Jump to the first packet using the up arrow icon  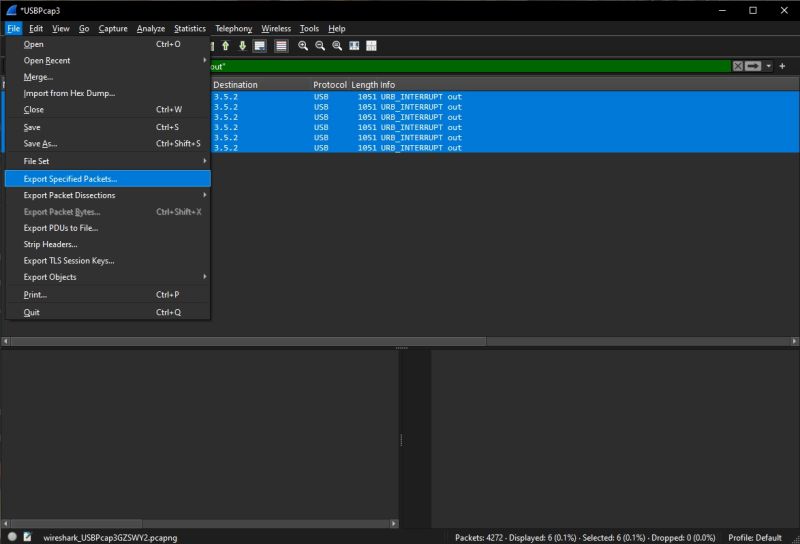pyautogui.click(x=226, y=46)
